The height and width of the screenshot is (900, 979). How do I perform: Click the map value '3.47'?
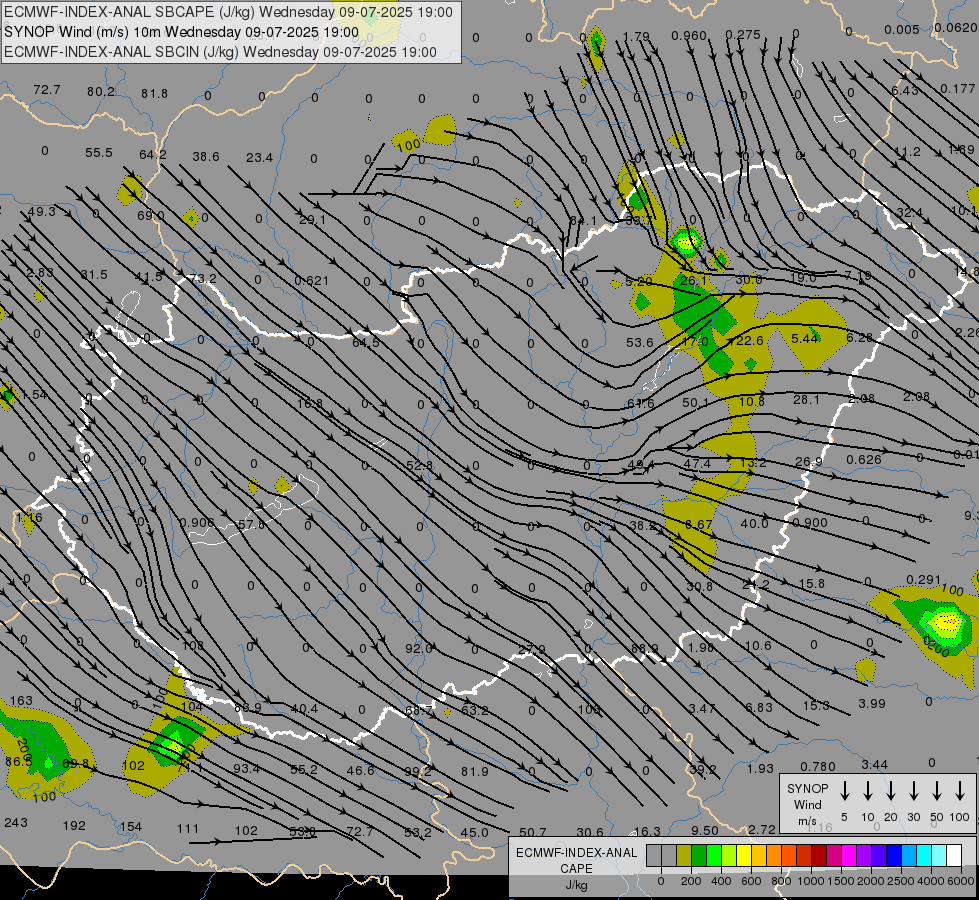click(x=702, y=708)
